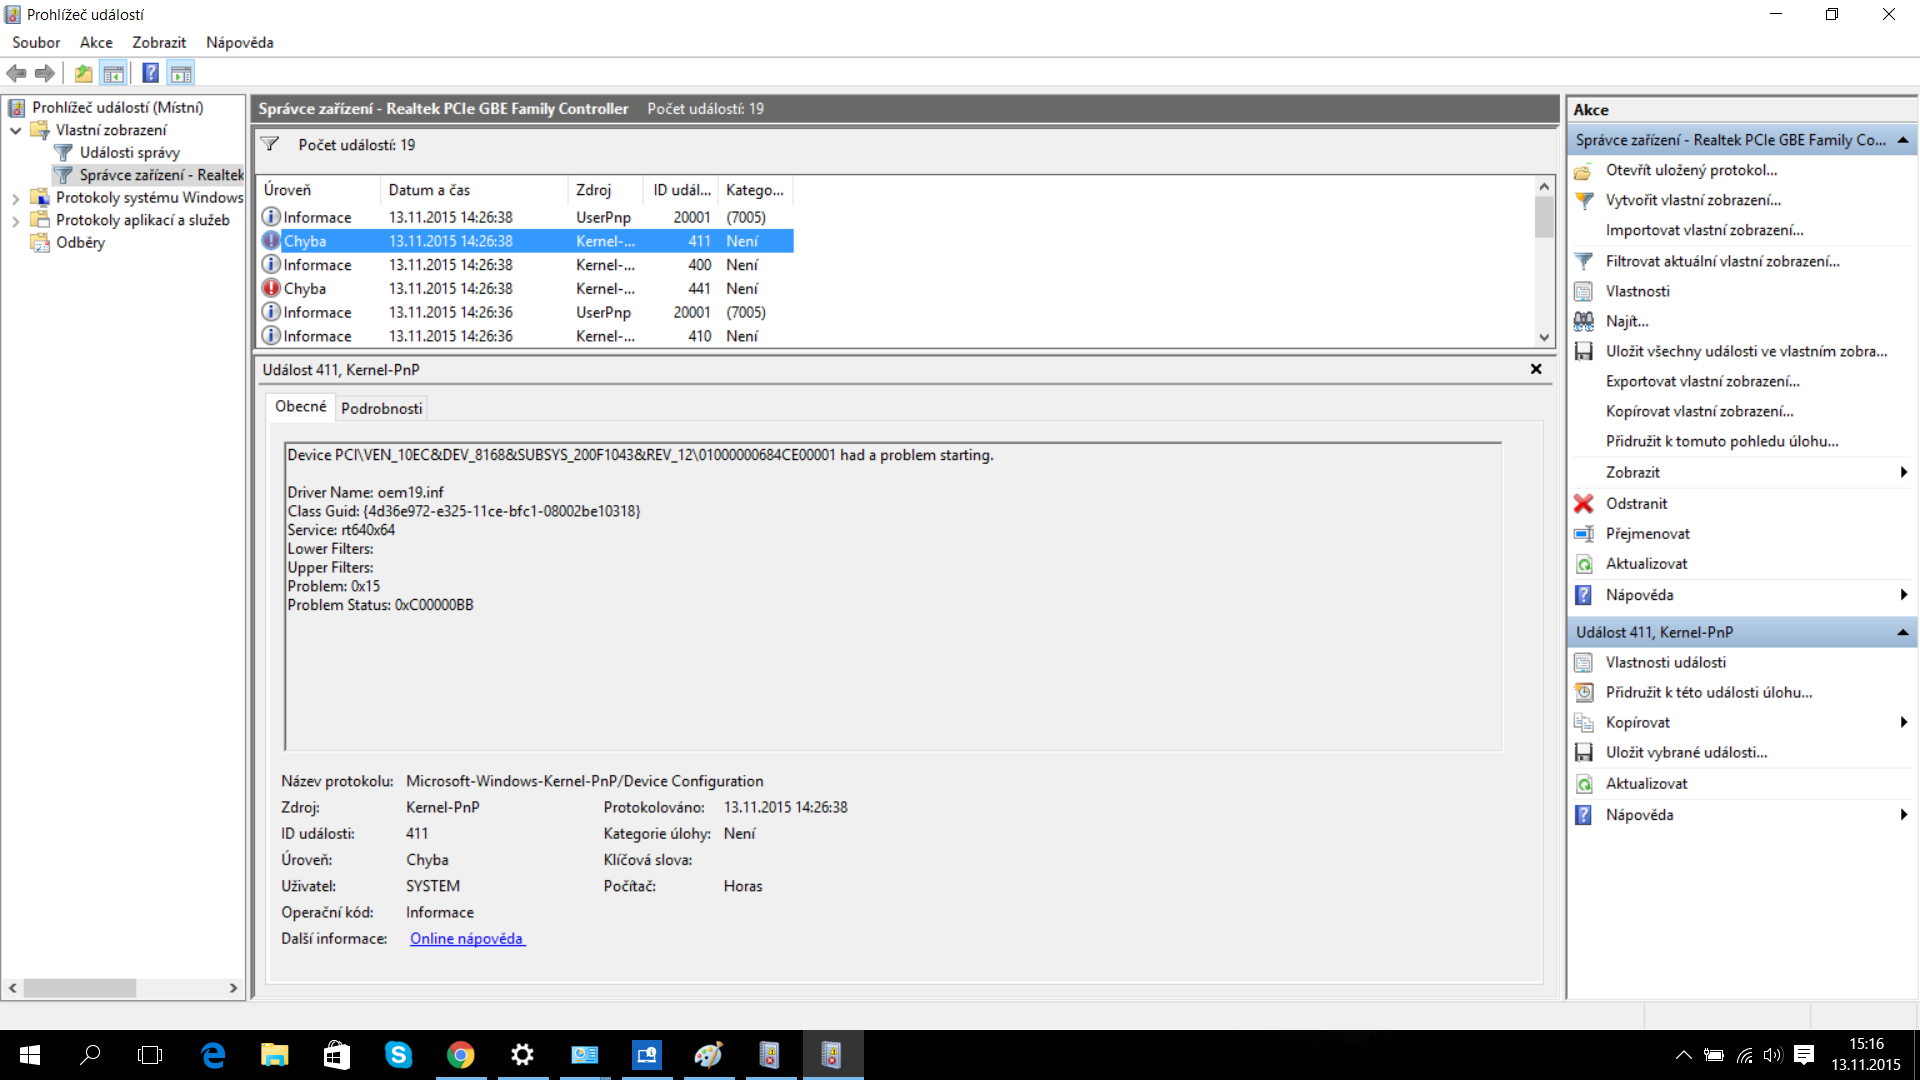Close the event details preview pane
Image resolution: width=1920 pixels, height=1080 pixels.
tap(1536, 369)
